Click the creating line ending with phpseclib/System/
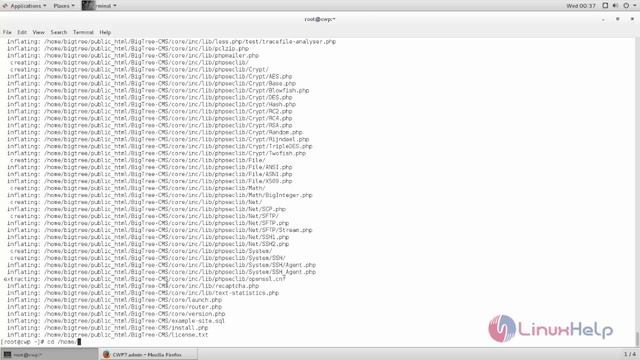 click(141, 251)
